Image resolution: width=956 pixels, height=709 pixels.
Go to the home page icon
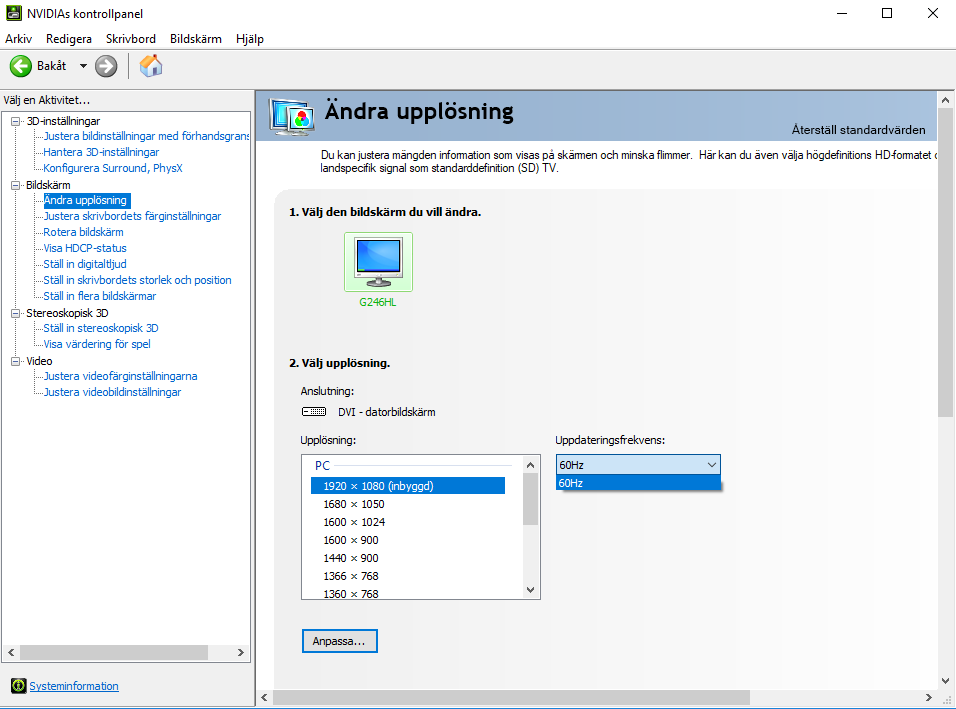(151, 66)
